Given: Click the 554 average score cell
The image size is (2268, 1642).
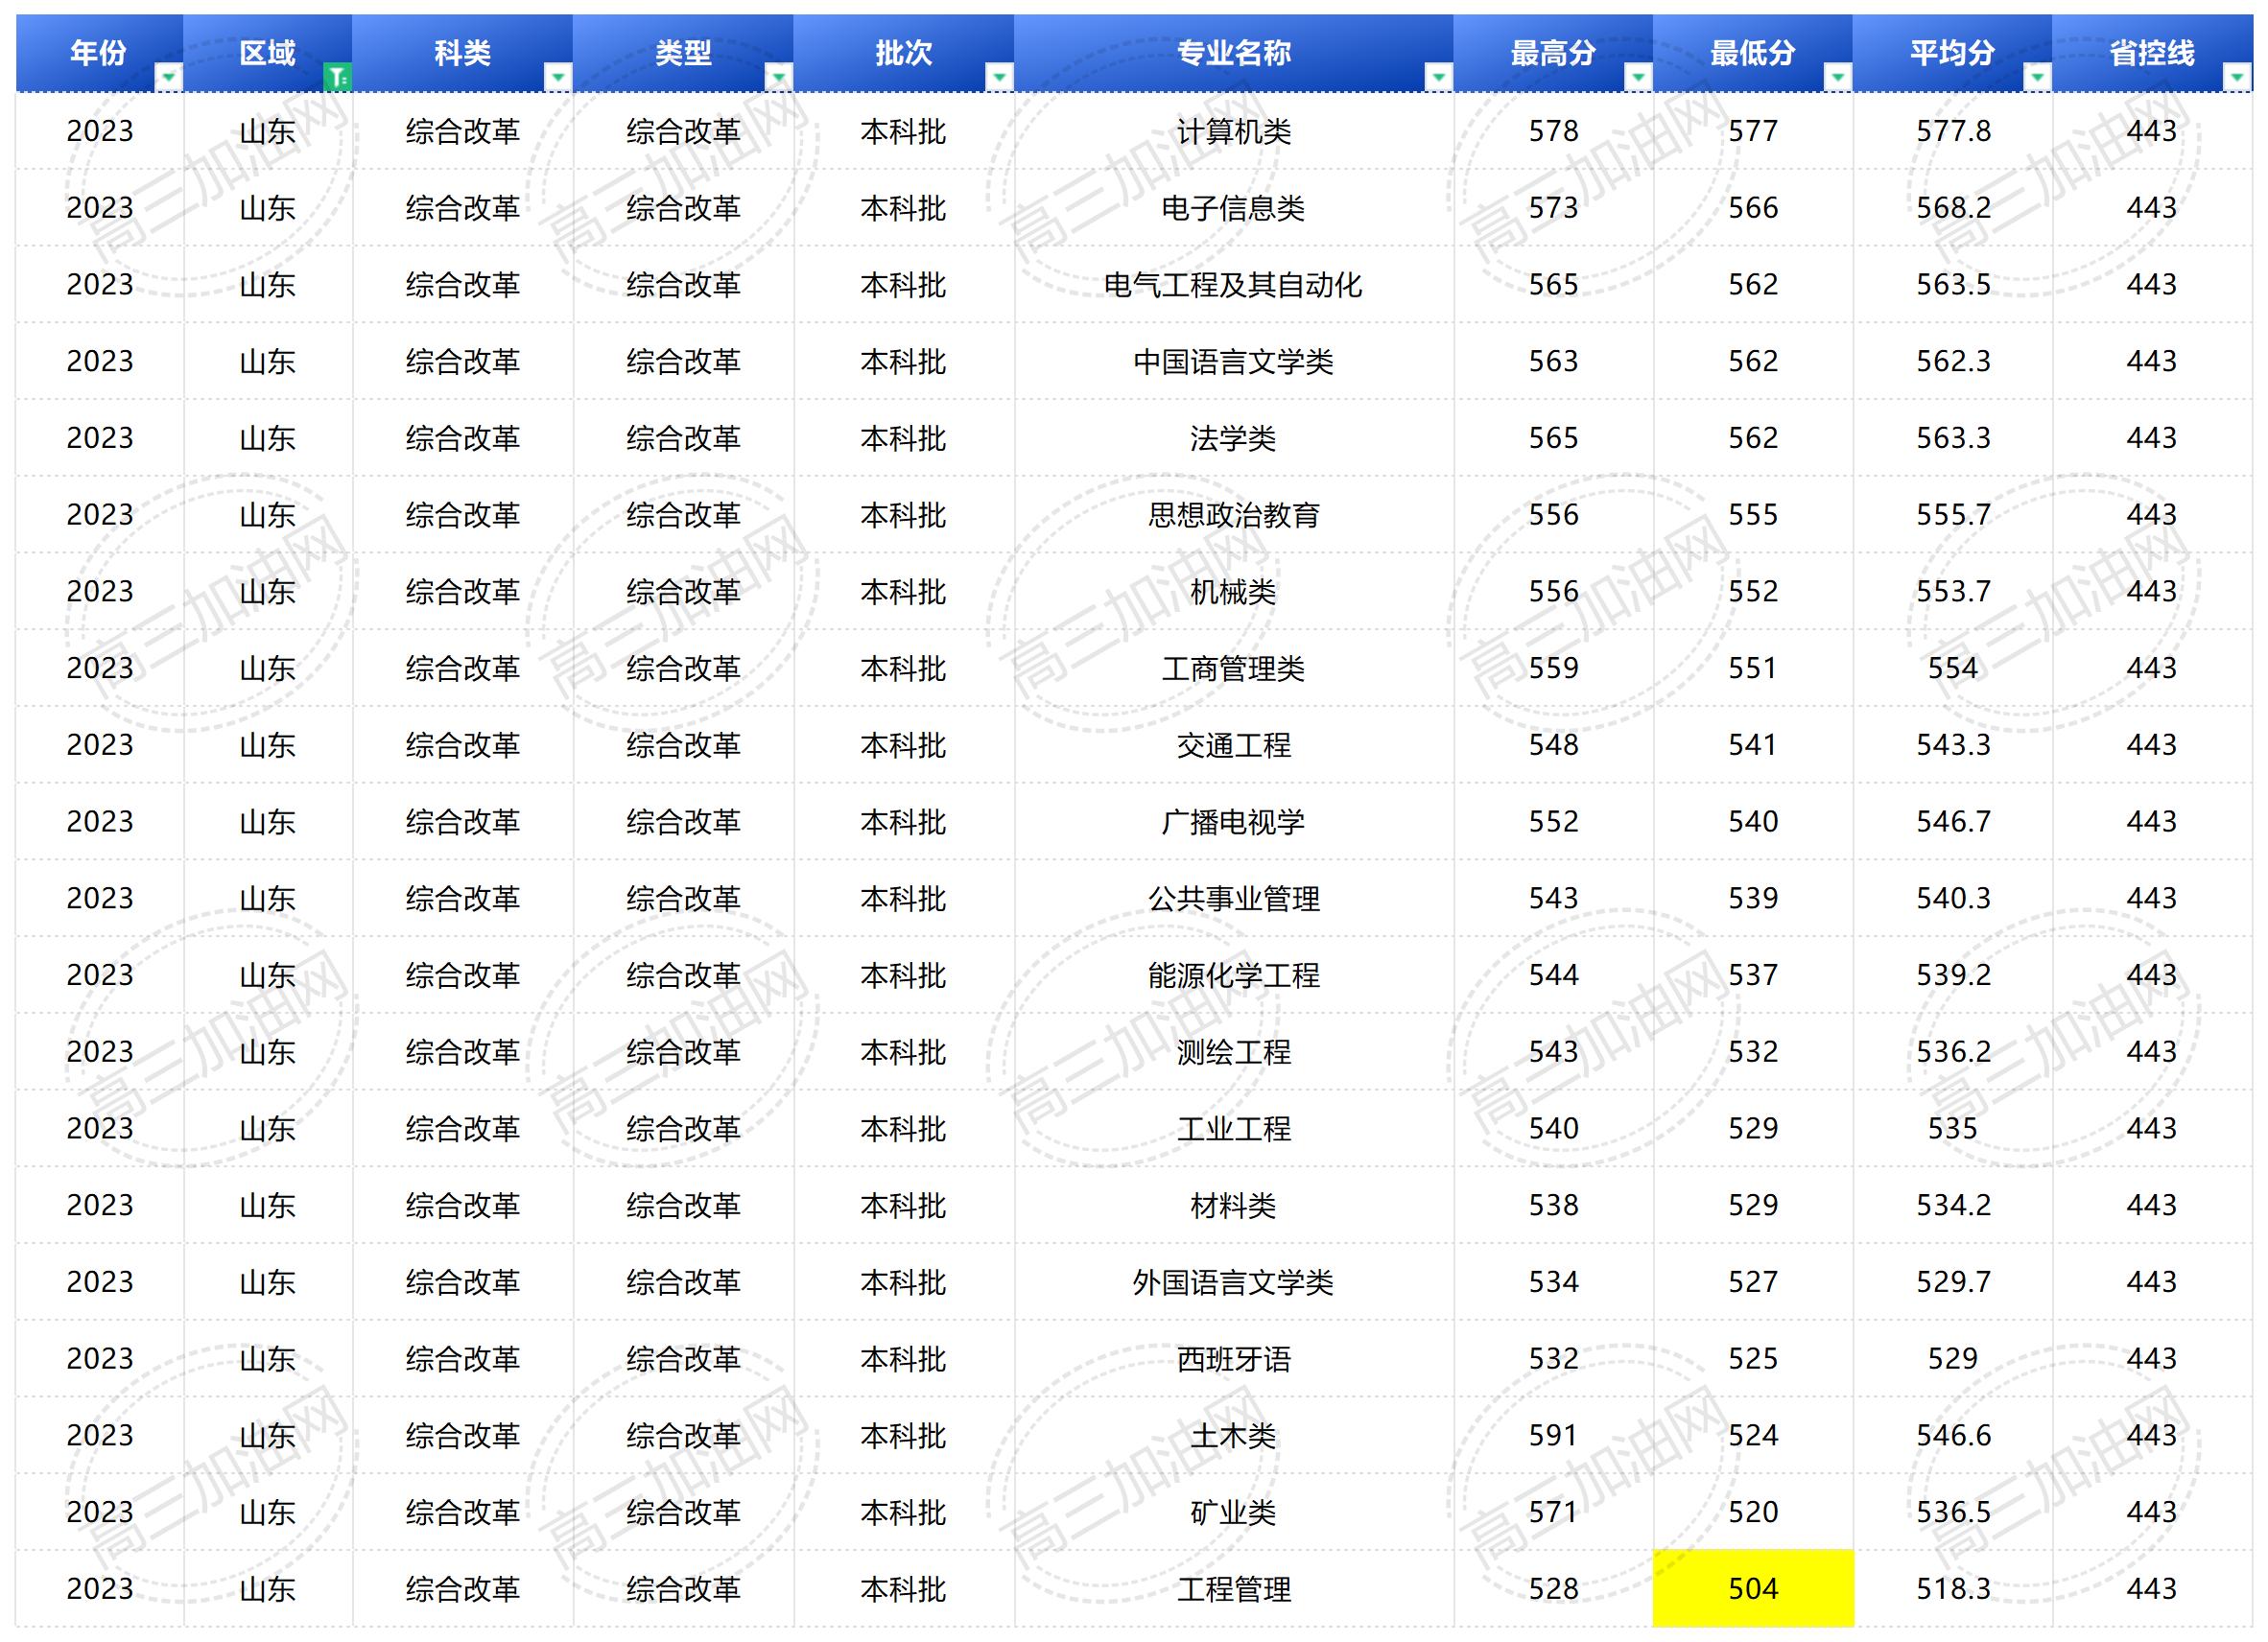Looking at the screenshot, I should click(x=1953, y=668).
